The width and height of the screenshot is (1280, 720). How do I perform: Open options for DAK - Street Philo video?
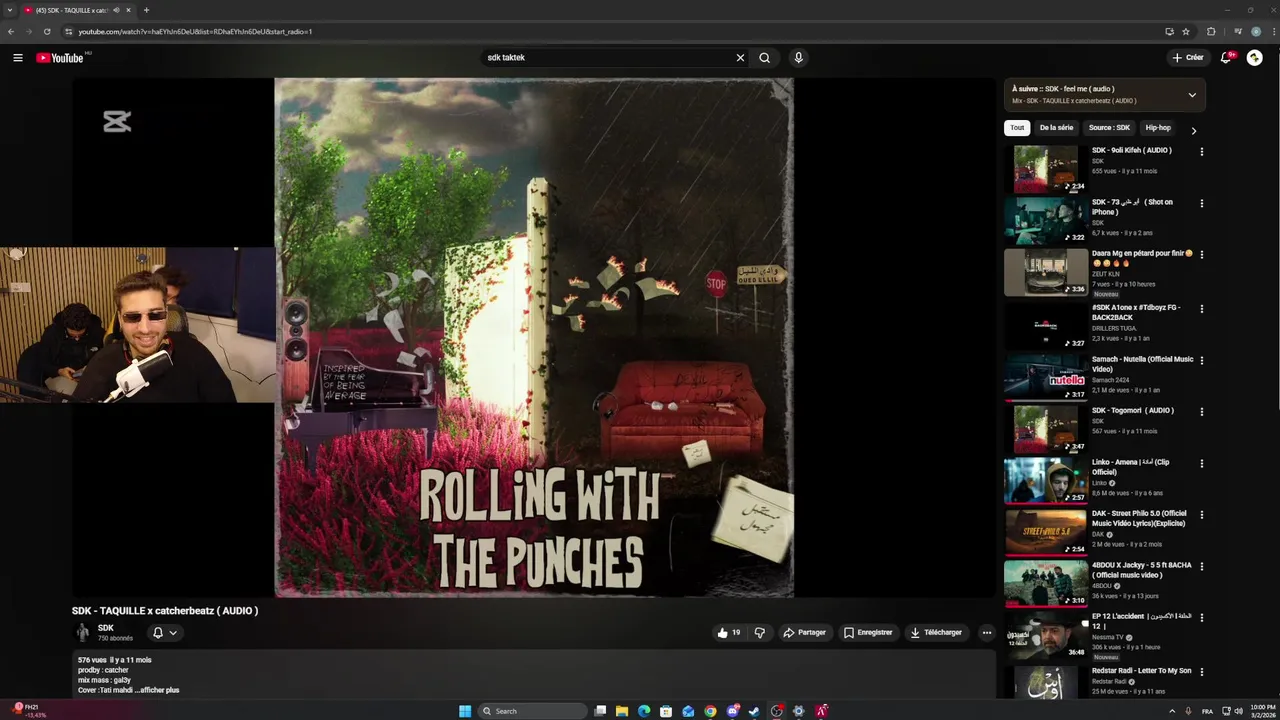[x=1202, y=516]
